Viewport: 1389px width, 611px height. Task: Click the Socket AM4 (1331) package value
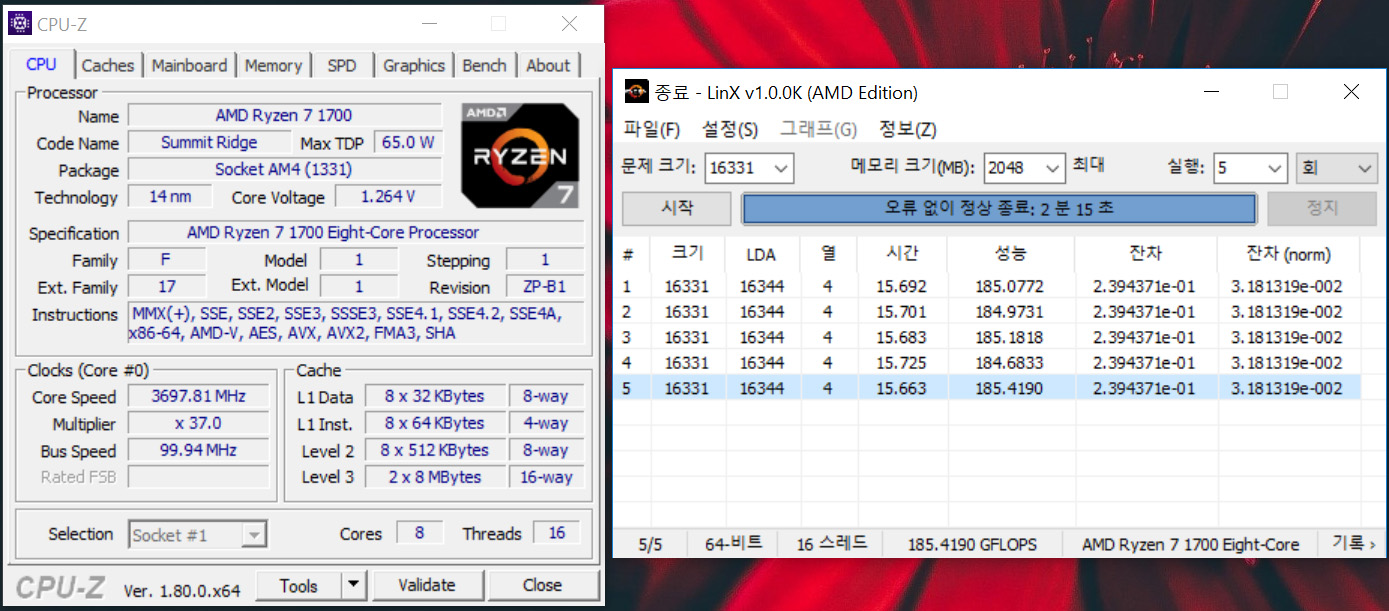click(284, 169)
